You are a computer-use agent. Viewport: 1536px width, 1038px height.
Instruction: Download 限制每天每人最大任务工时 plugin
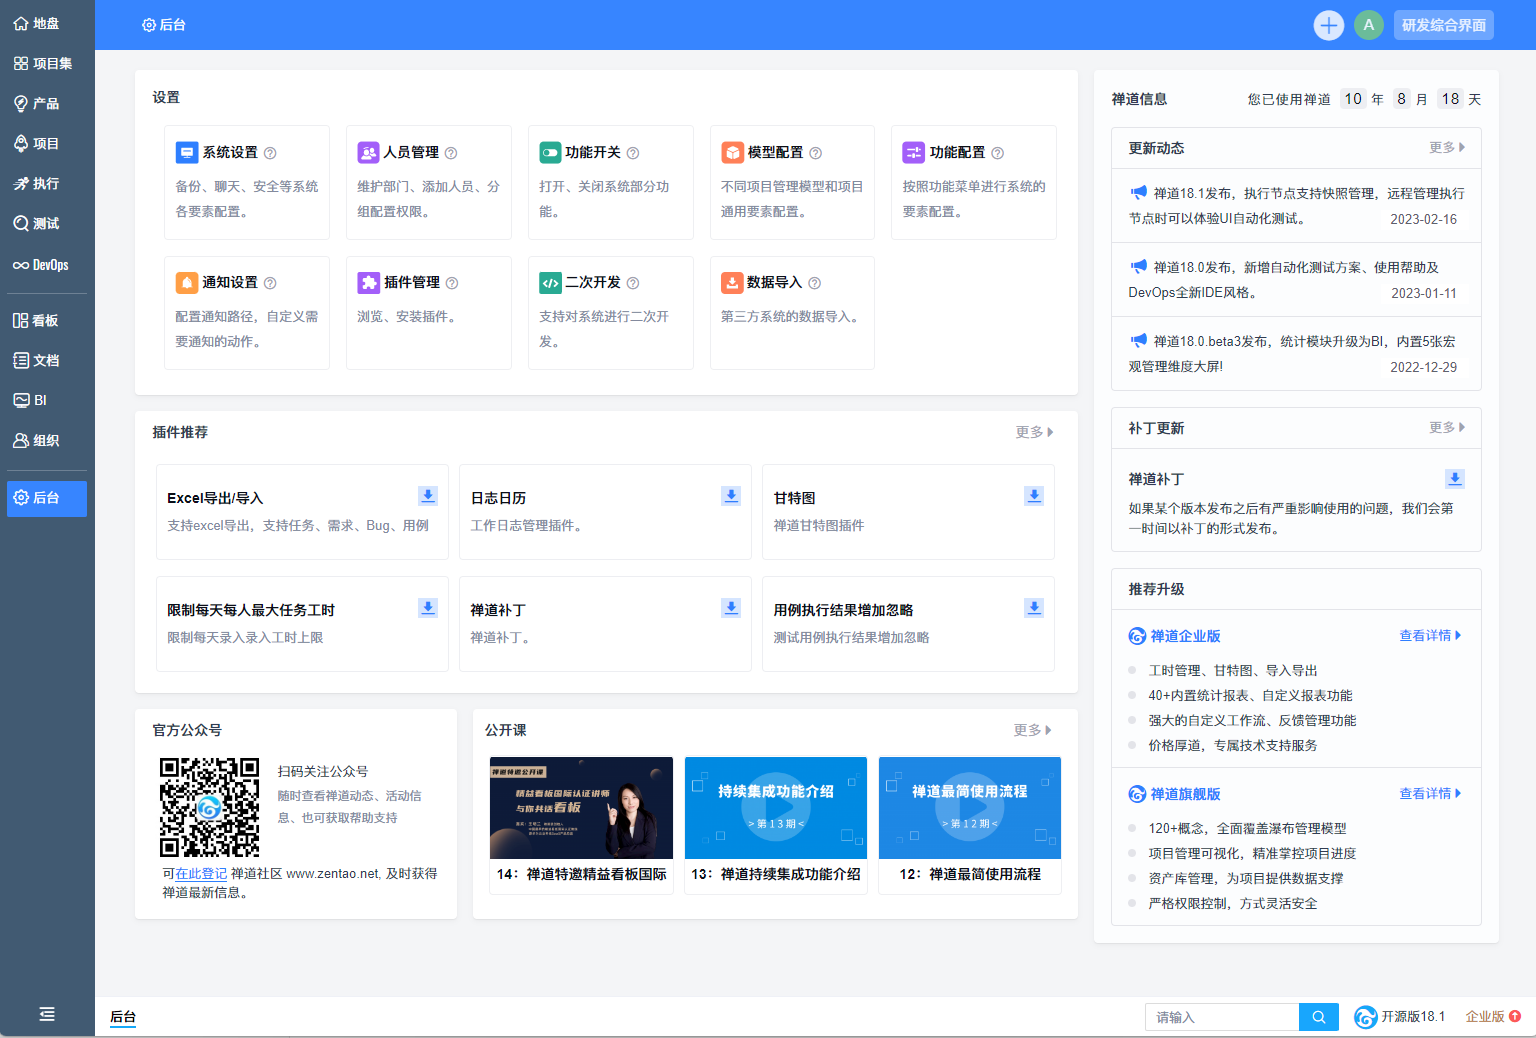(x=428, y=608)
